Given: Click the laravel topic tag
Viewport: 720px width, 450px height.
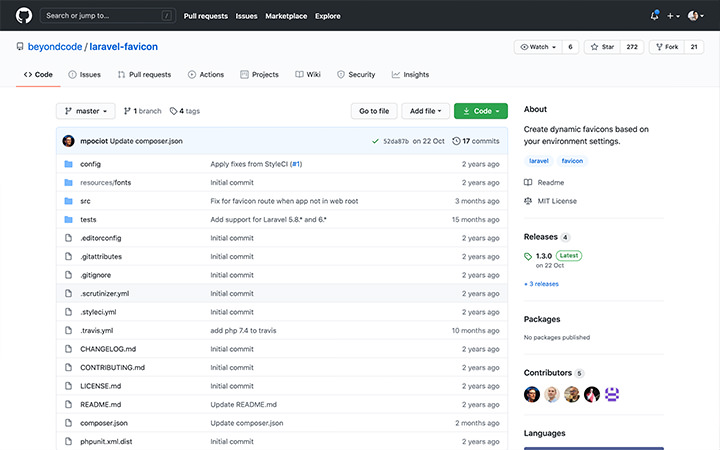Looking at the screenshot, I should pos(539,161).
